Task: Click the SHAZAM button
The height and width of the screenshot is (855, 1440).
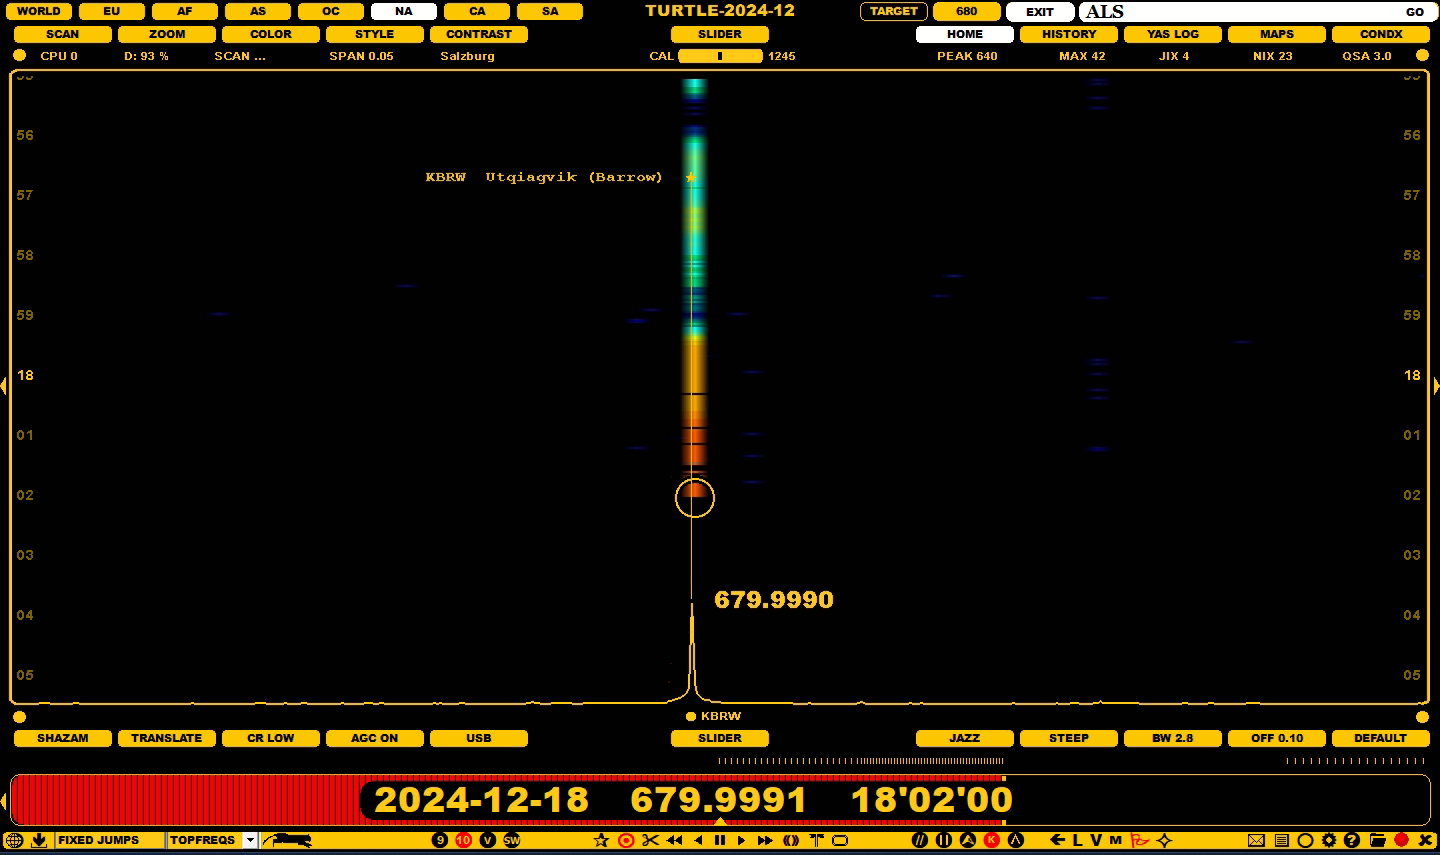Action: [x=62, y=738]
